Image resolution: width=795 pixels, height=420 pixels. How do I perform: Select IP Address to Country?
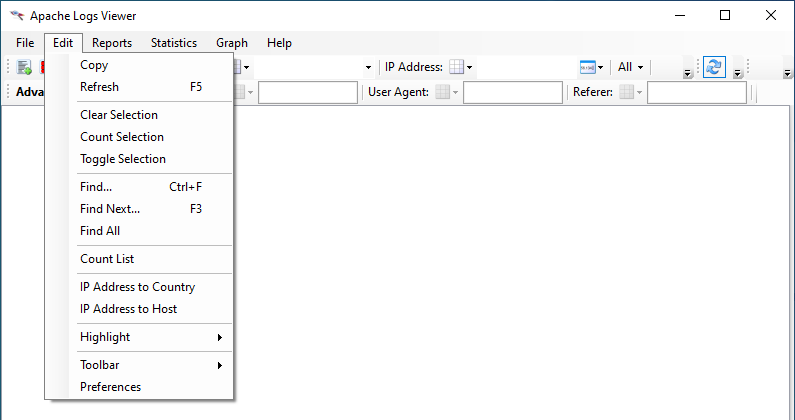137,287
